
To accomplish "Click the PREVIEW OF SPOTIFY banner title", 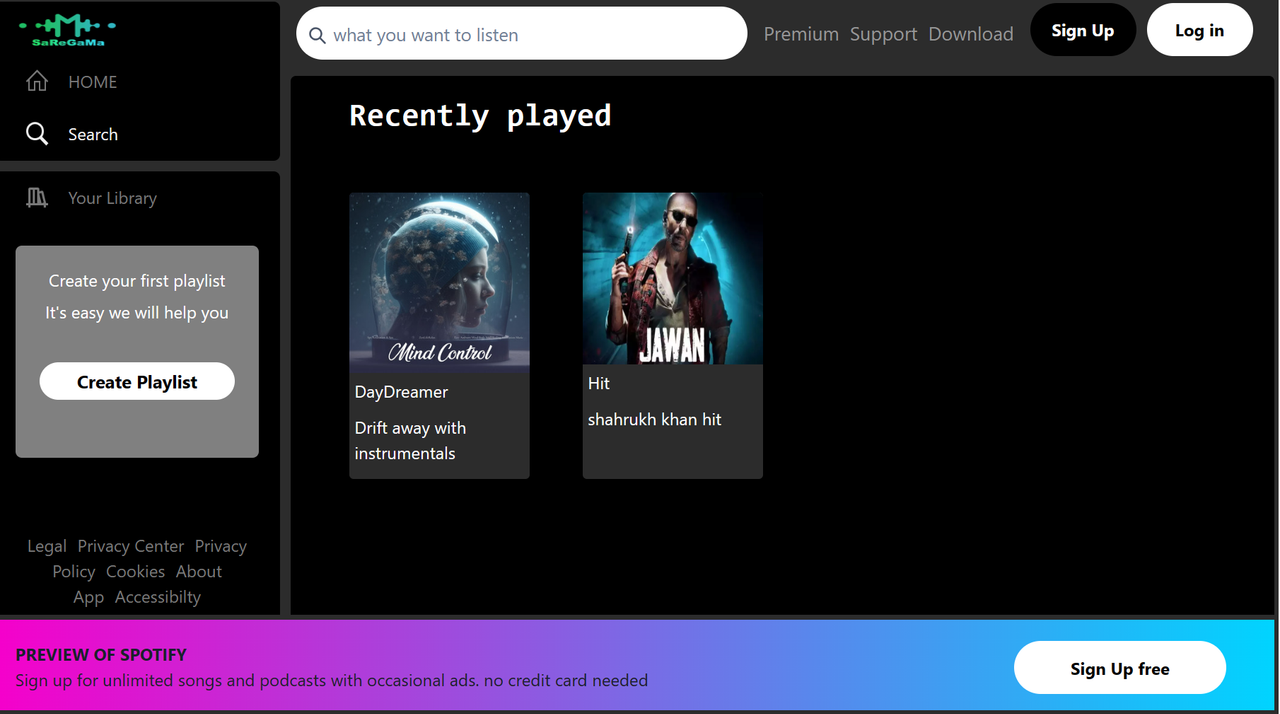I will (x=101, y=655).
